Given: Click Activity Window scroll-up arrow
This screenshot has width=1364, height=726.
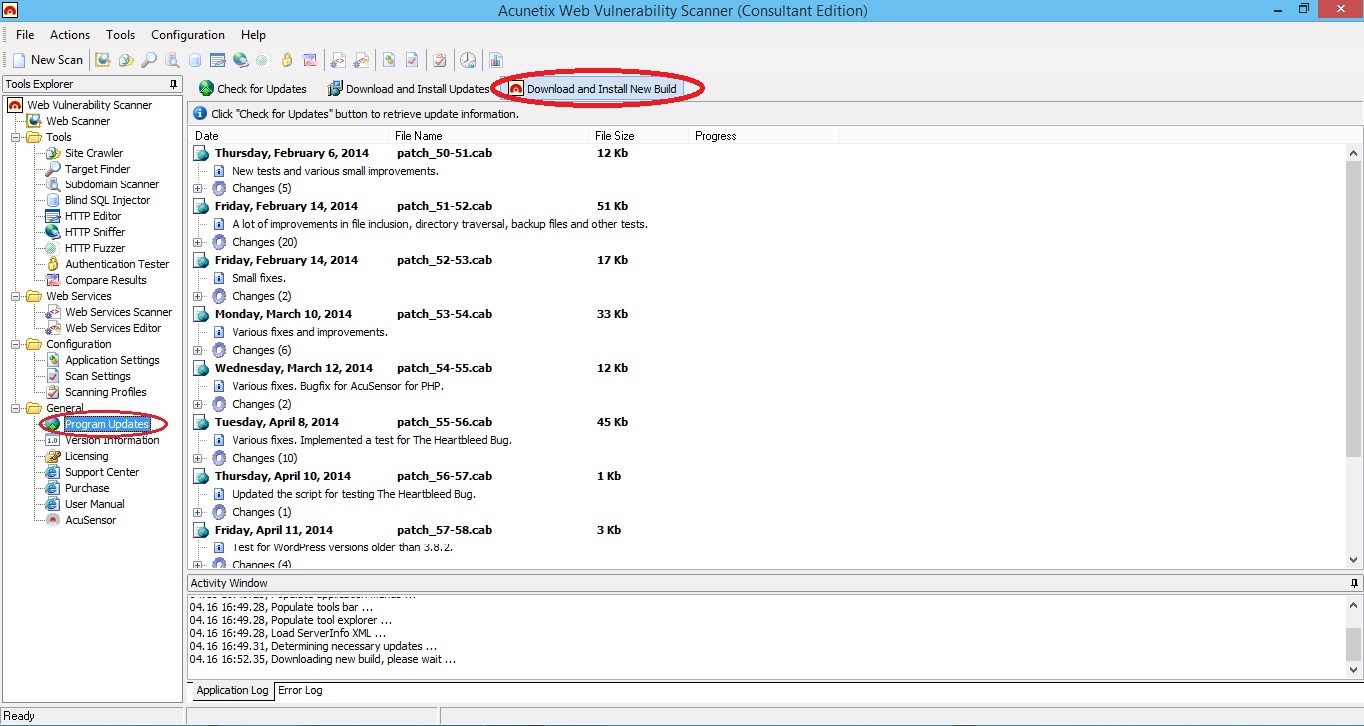Looking at the screenshot, I should (1354, 605).
